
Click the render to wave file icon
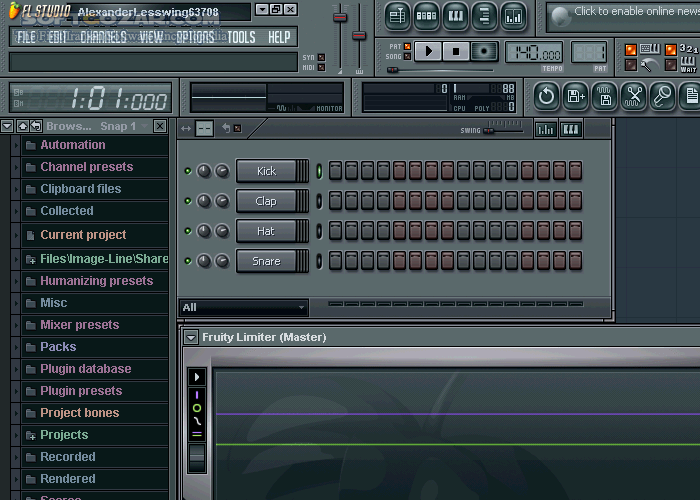click(604, 96)
